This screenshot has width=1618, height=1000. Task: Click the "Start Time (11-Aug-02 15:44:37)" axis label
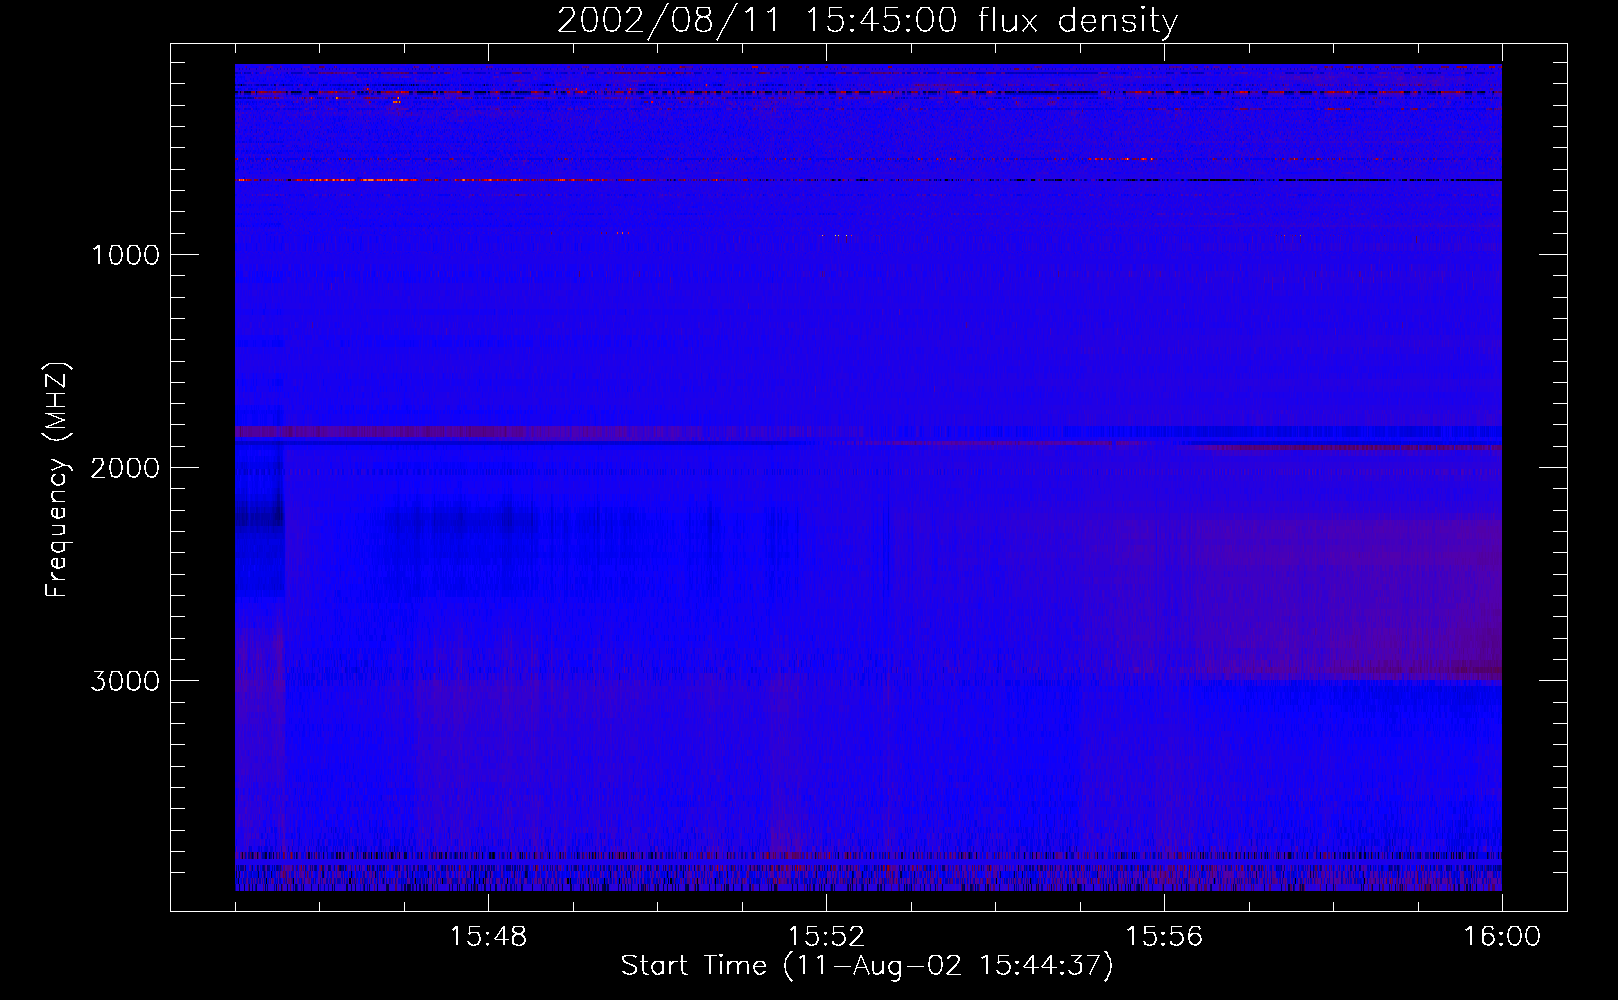[867, 966]
